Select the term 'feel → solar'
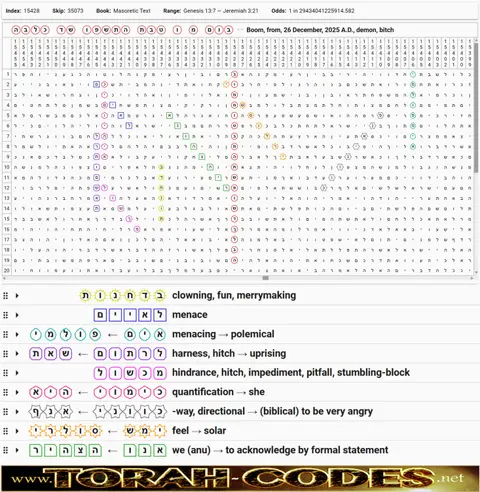 coord(199,431)
